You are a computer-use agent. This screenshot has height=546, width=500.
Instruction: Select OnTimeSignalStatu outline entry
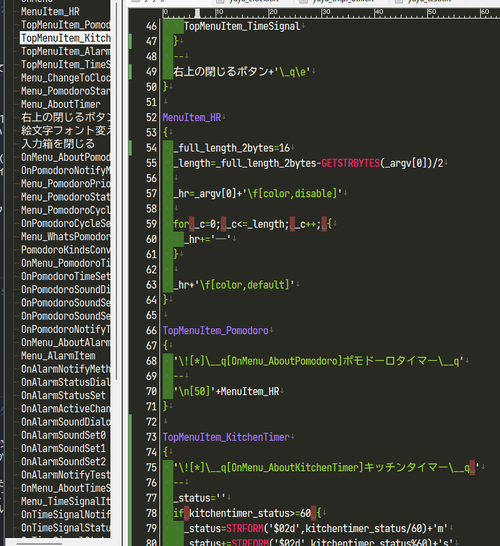65,528
